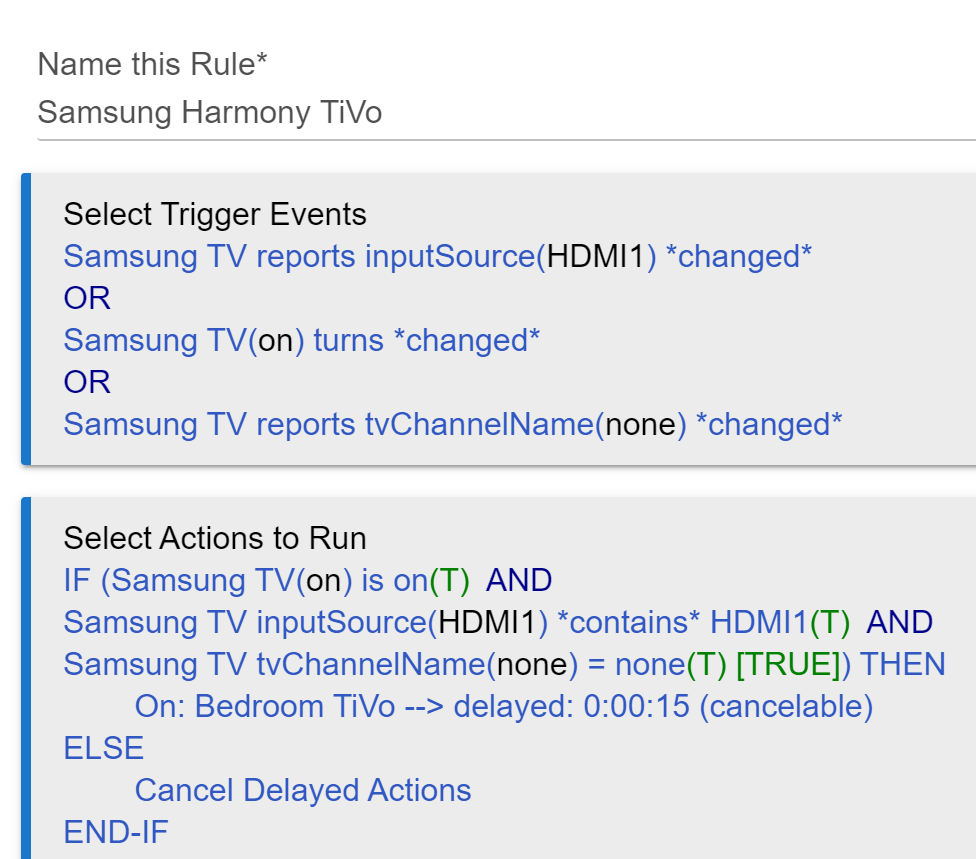The width and height of the screenshot is (976, 859).
Task: Click the AND after the is on(T) condition
Action: [519, 580]
